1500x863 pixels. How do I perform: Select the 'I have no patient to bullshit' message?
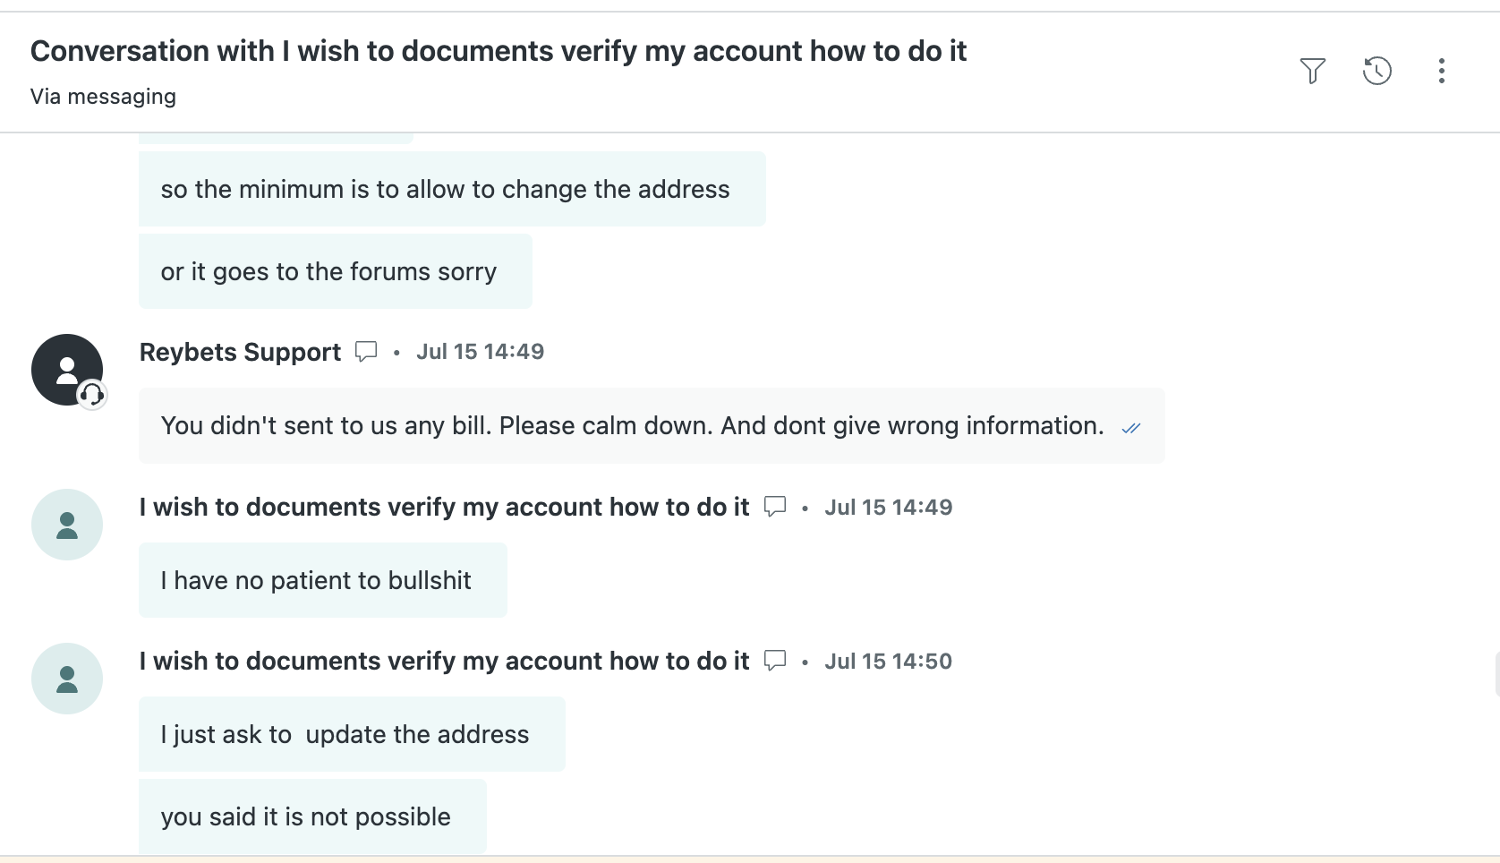[x=323, y=580]
